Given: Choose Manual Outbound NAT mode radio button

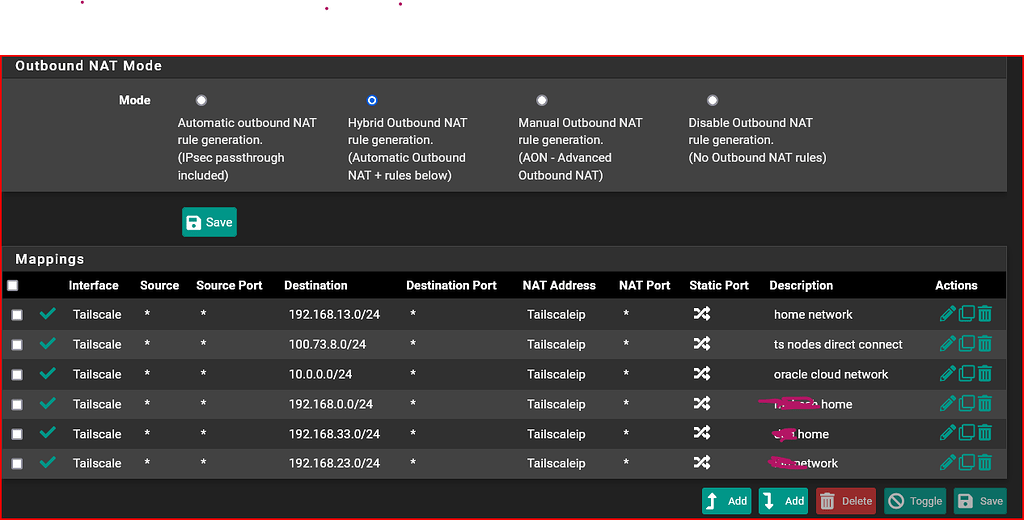Looking at the screenshot, I should coord(542,100).
